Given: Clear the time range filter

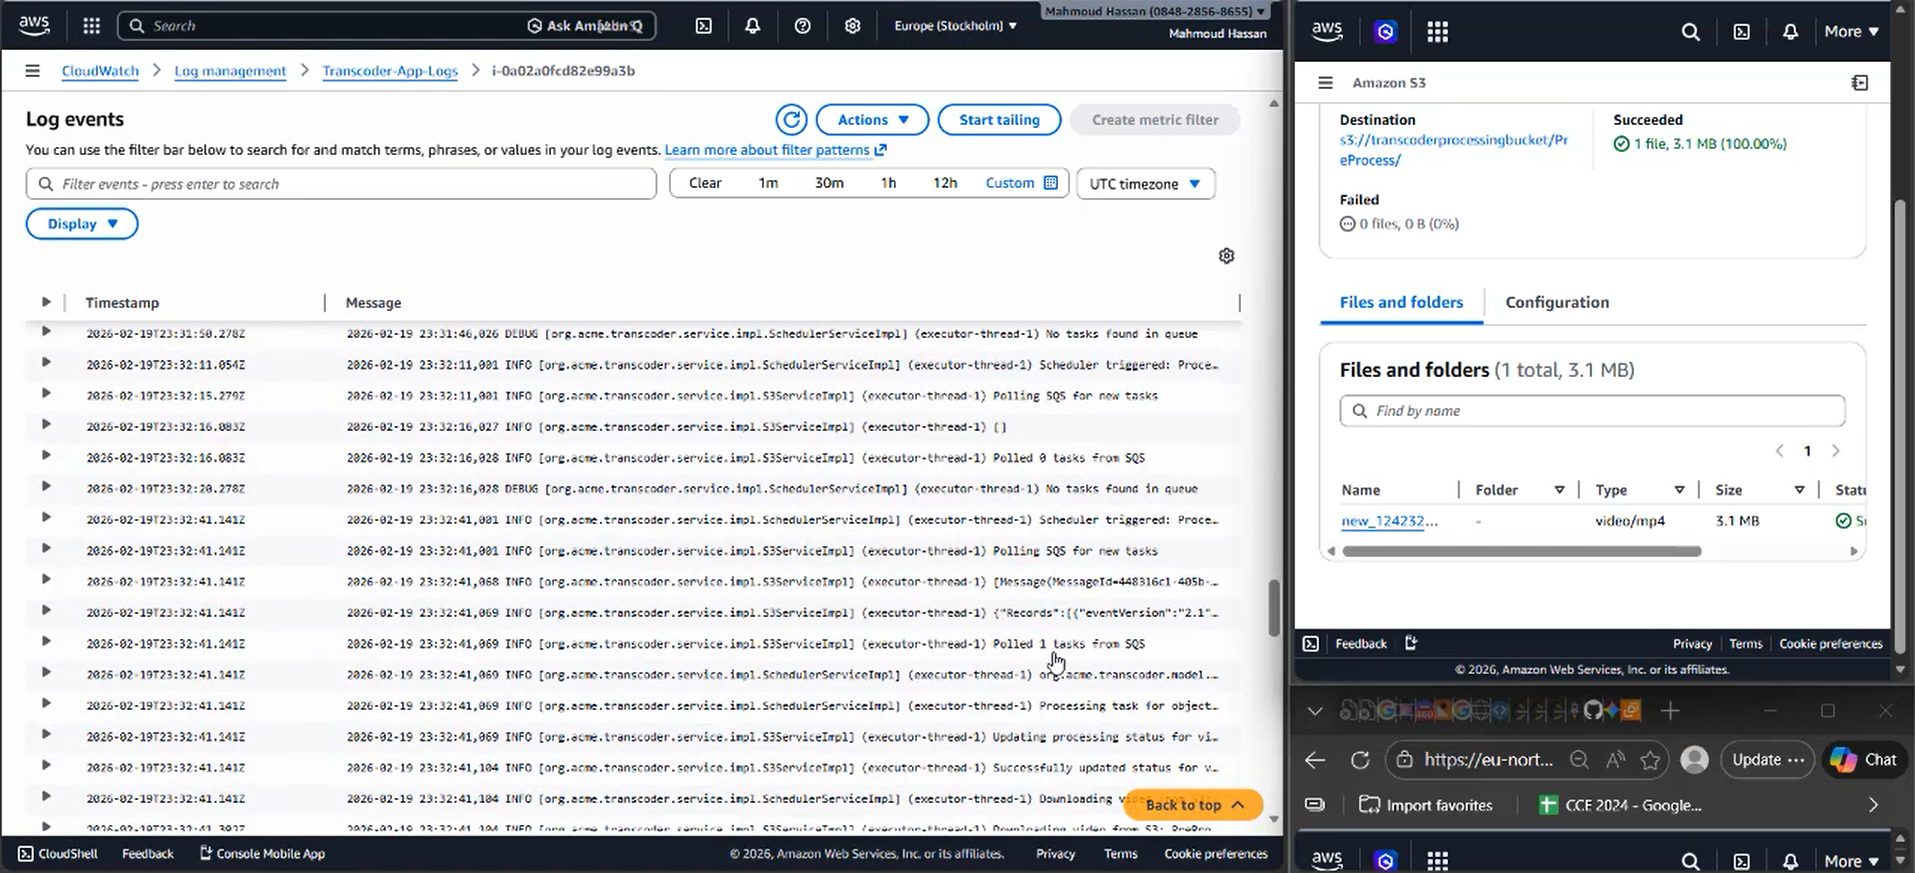Looking at the screenshot, I should [705, 183].
